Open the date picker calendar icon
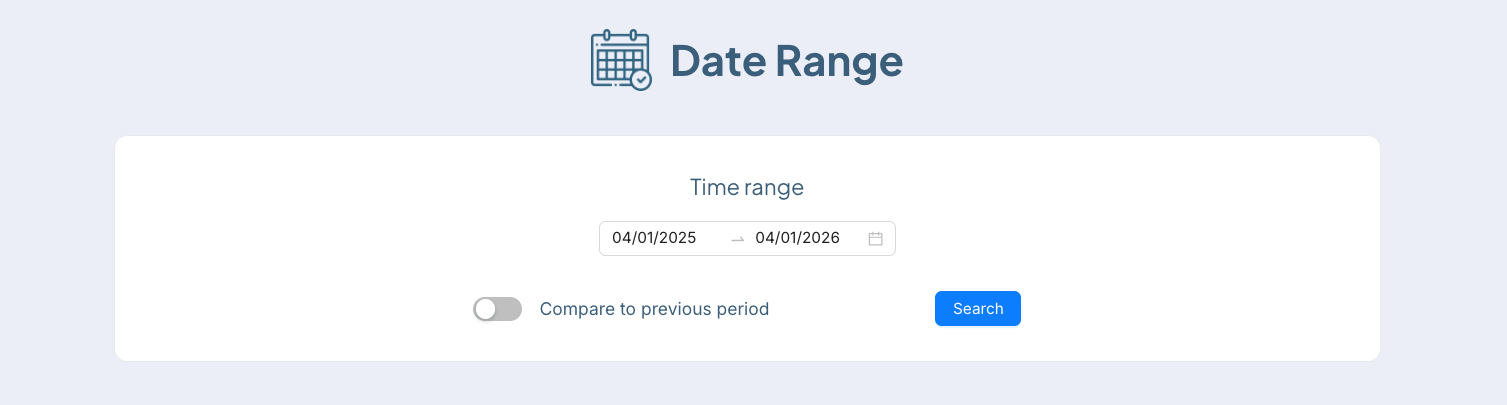1507x405 pixels. coord(875,239)
